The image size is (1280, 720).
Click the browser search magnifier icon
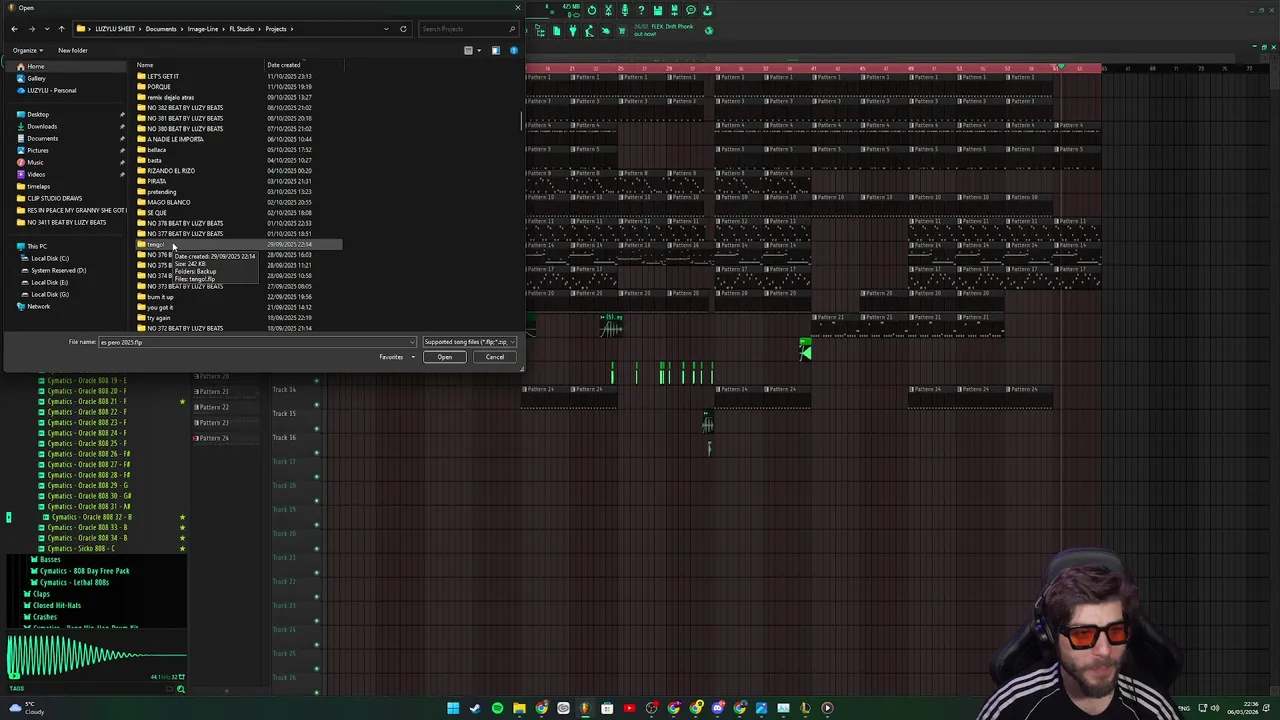[x=181, y=689]
